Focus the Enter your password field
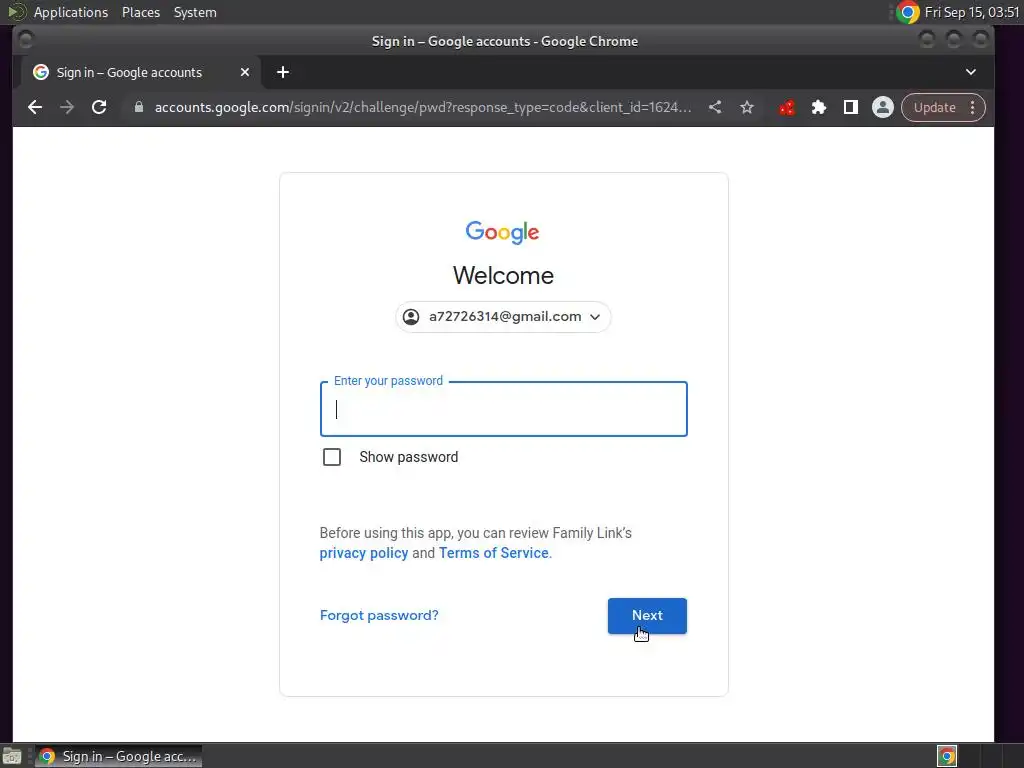Image resolution: width=1024 pixels, height=768 pixels. (x=504, y=409)
